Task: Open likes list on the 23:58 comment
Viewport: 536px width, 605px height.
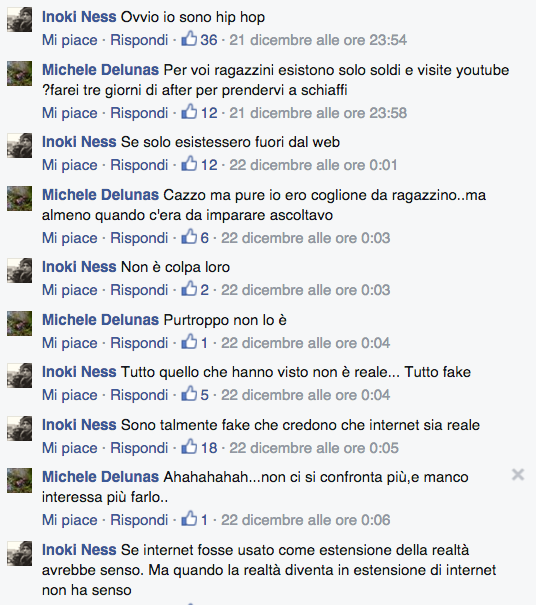Action: point(199,113)
